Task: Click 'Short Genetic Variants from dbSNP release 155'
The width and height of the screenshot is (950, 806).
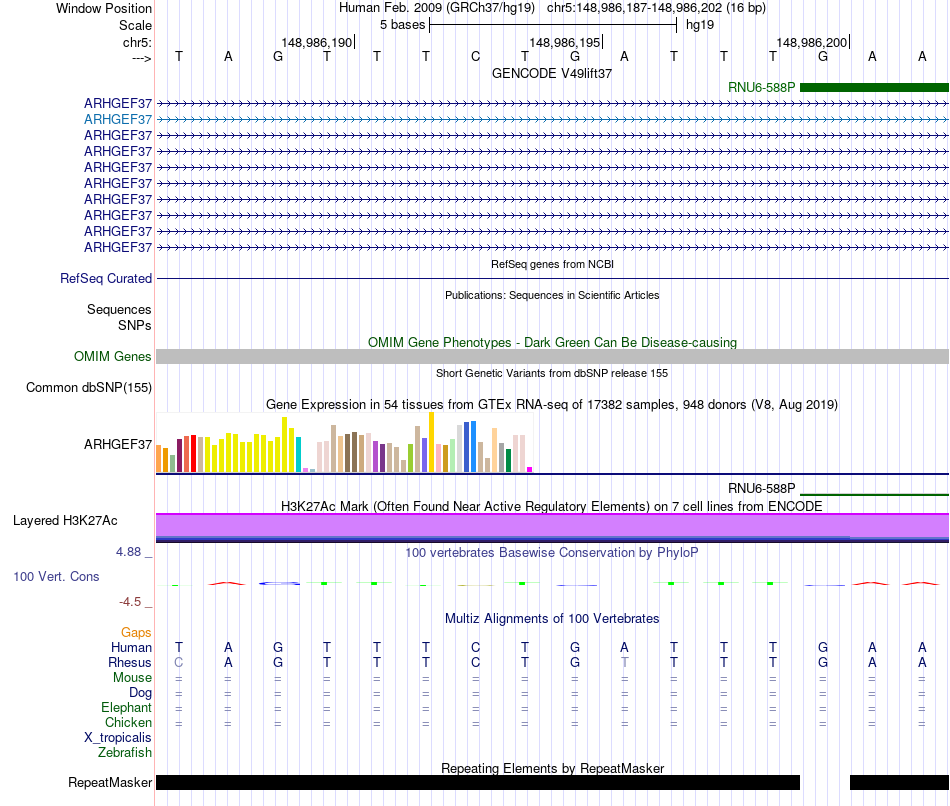Action: point(552,373)
